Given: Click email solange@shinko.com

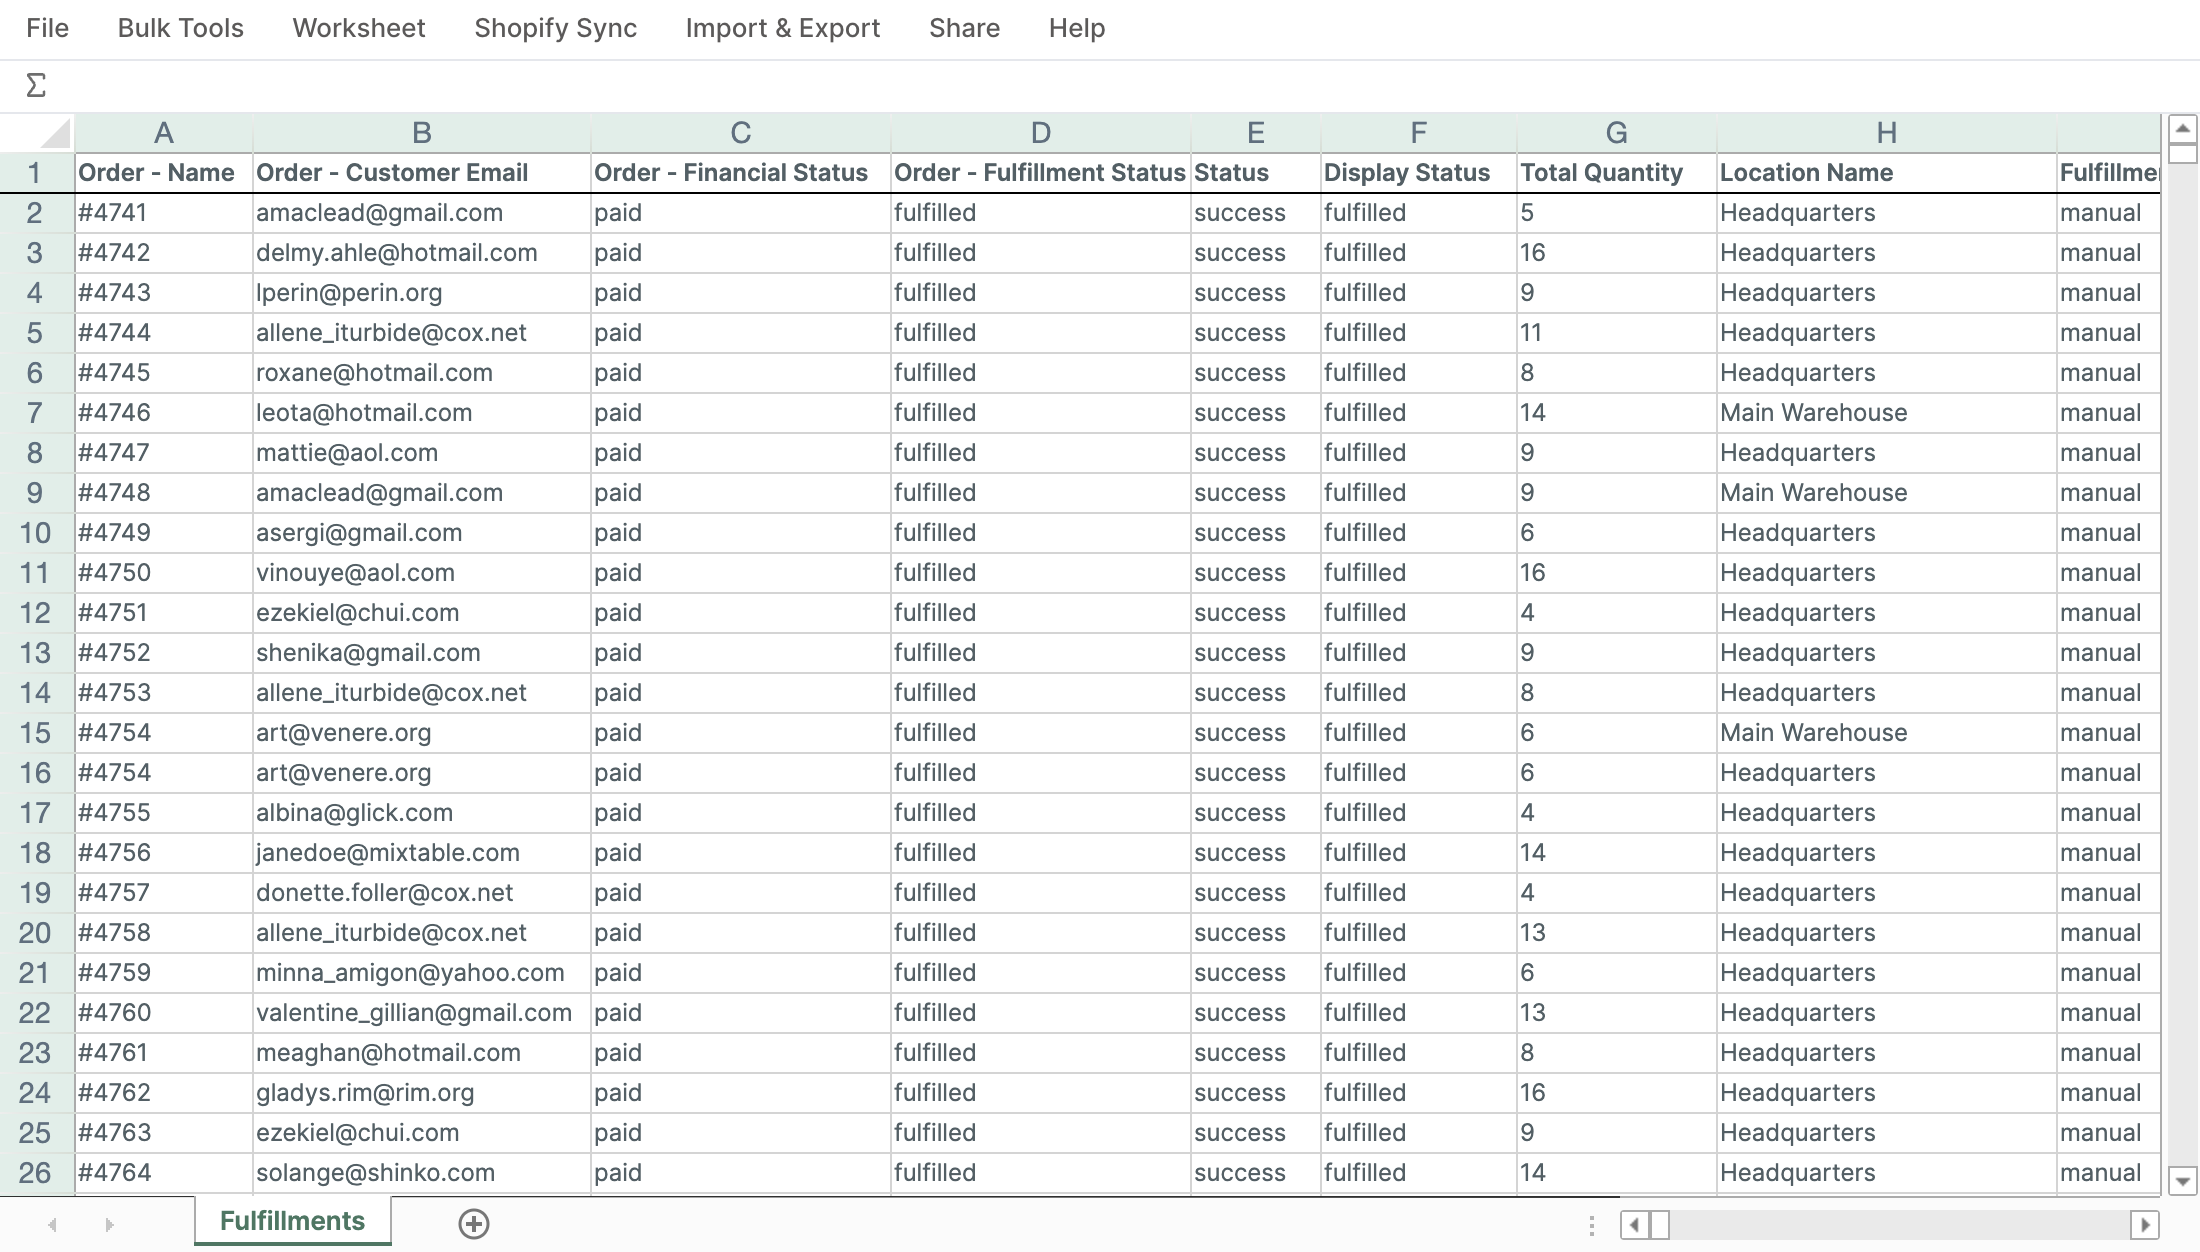Looking at the screenshot, I should click(x=421, y=1173).
